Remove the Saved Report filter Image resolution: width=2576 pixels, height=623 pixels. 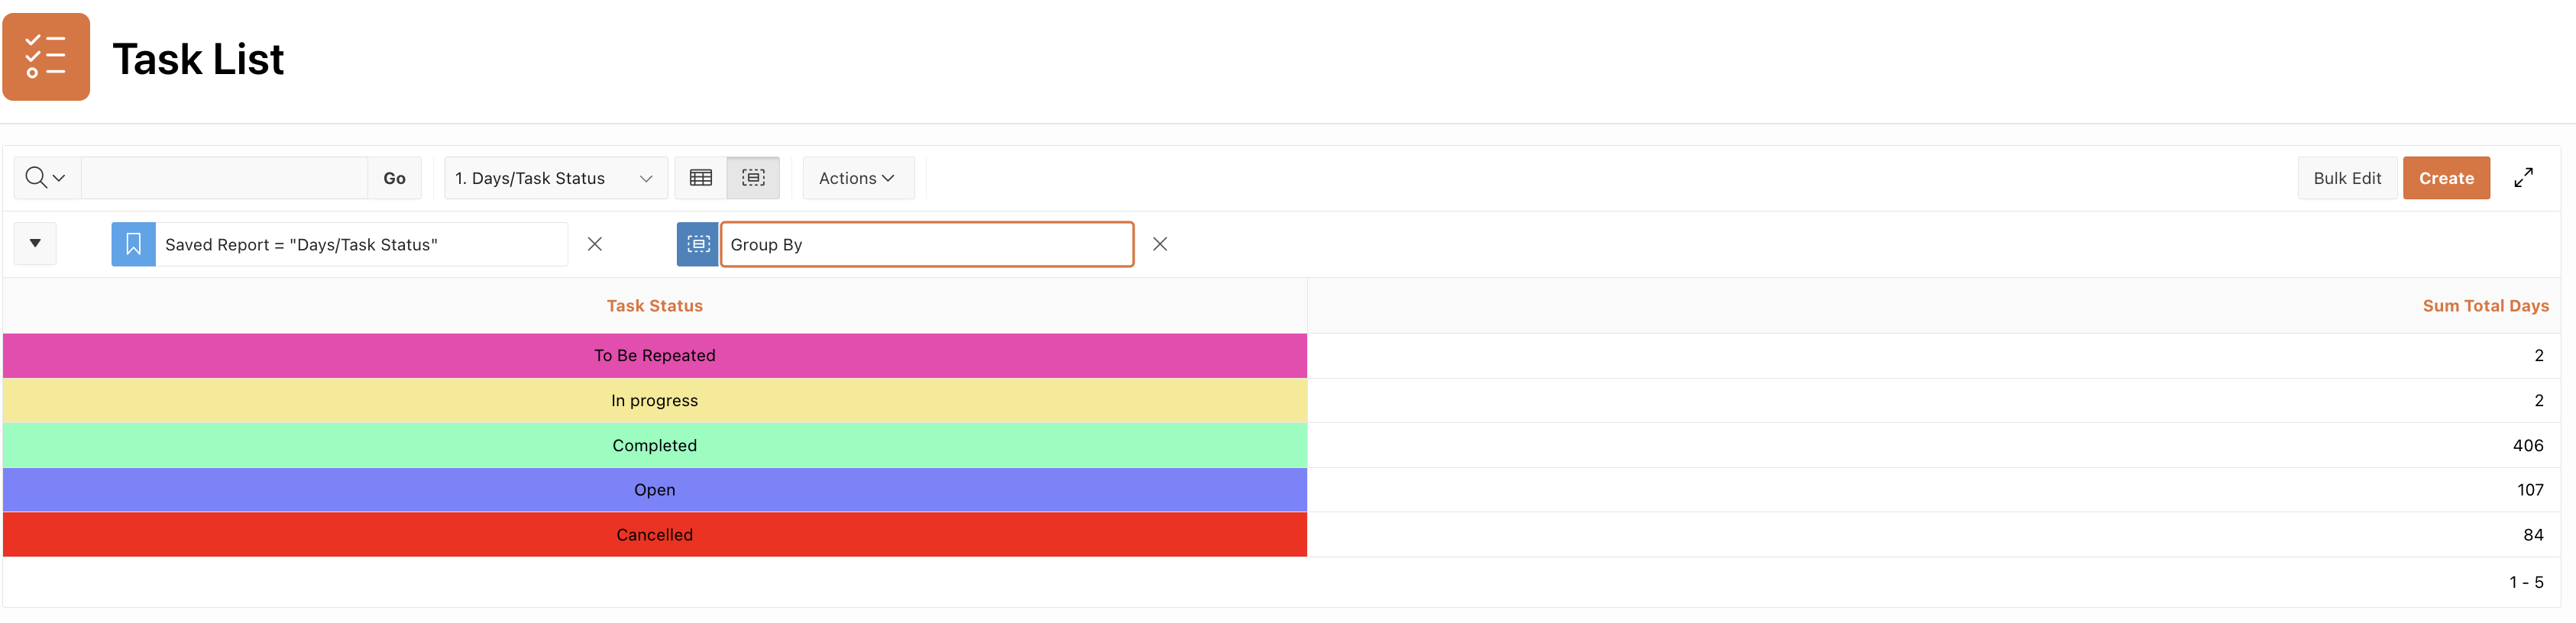coord(595,245)
